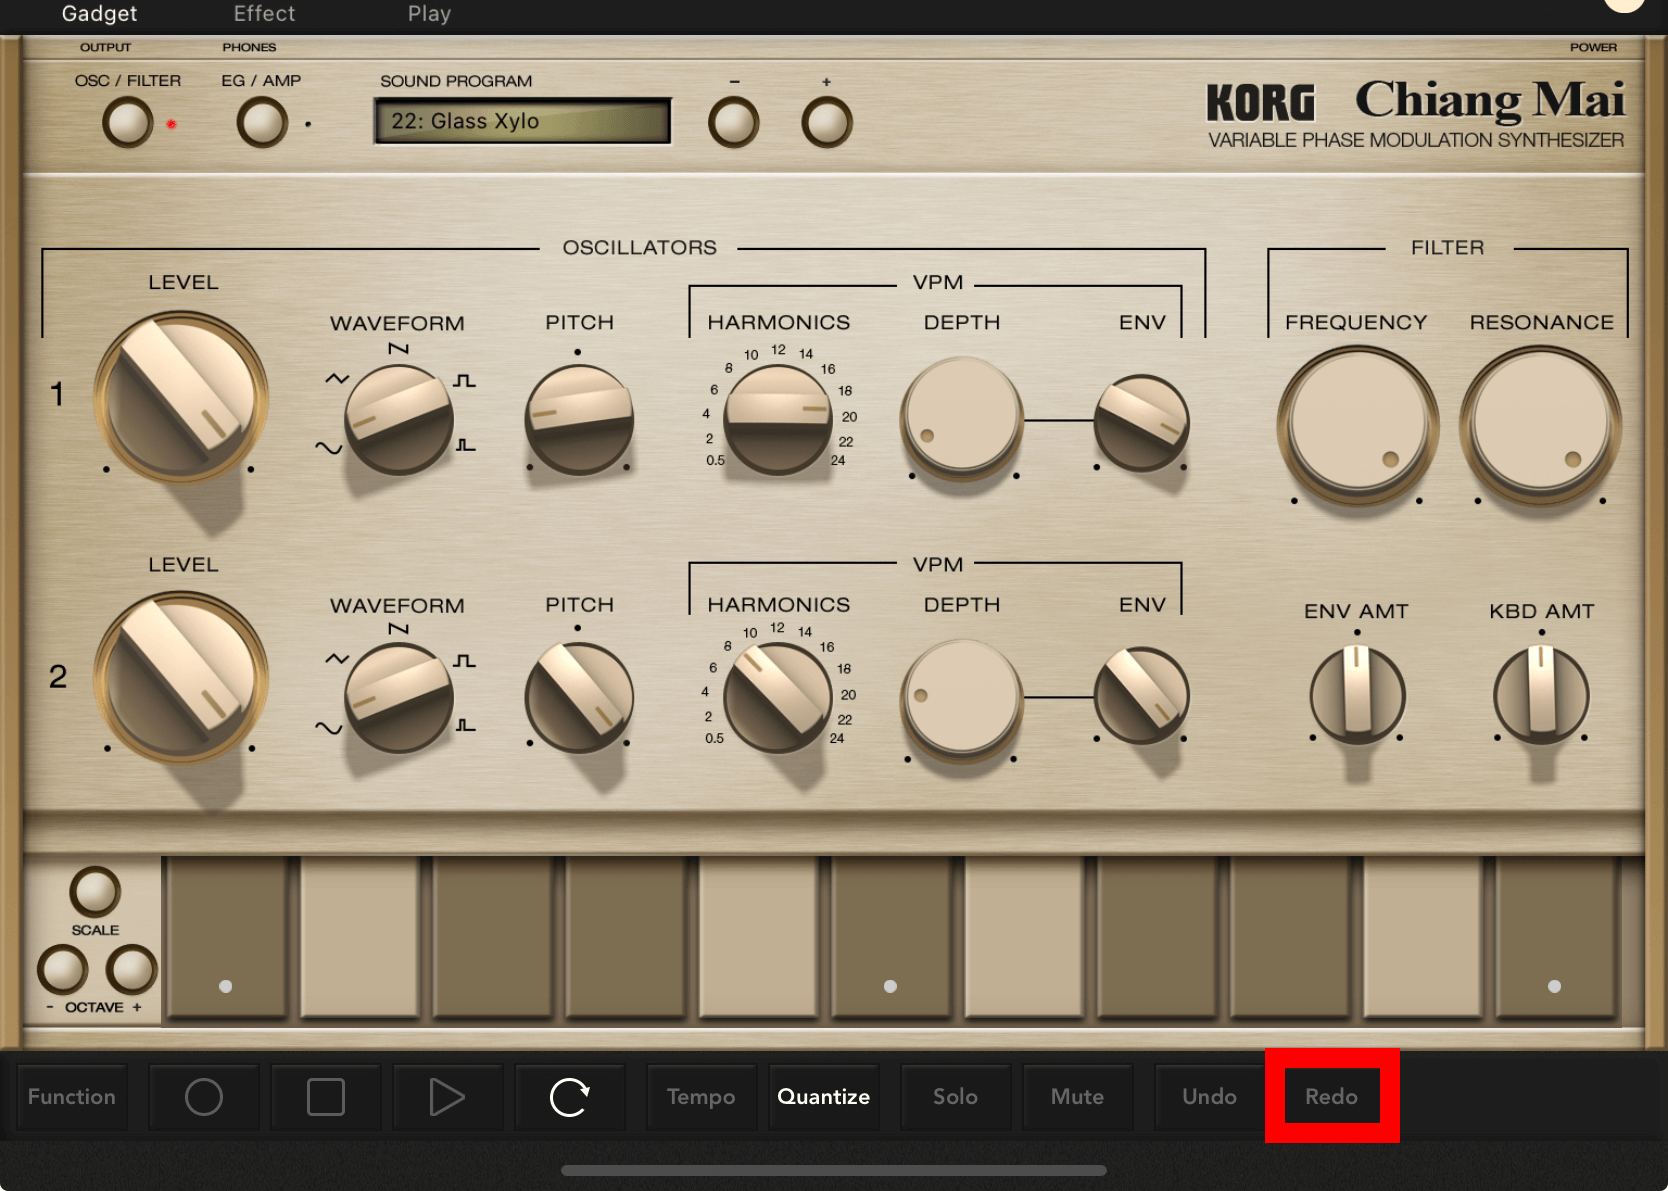Image resolution: width=1668 pixels, height=1191 pixels.
Task: Click the filter RESONANCE knob
Action: point(1540,426)
